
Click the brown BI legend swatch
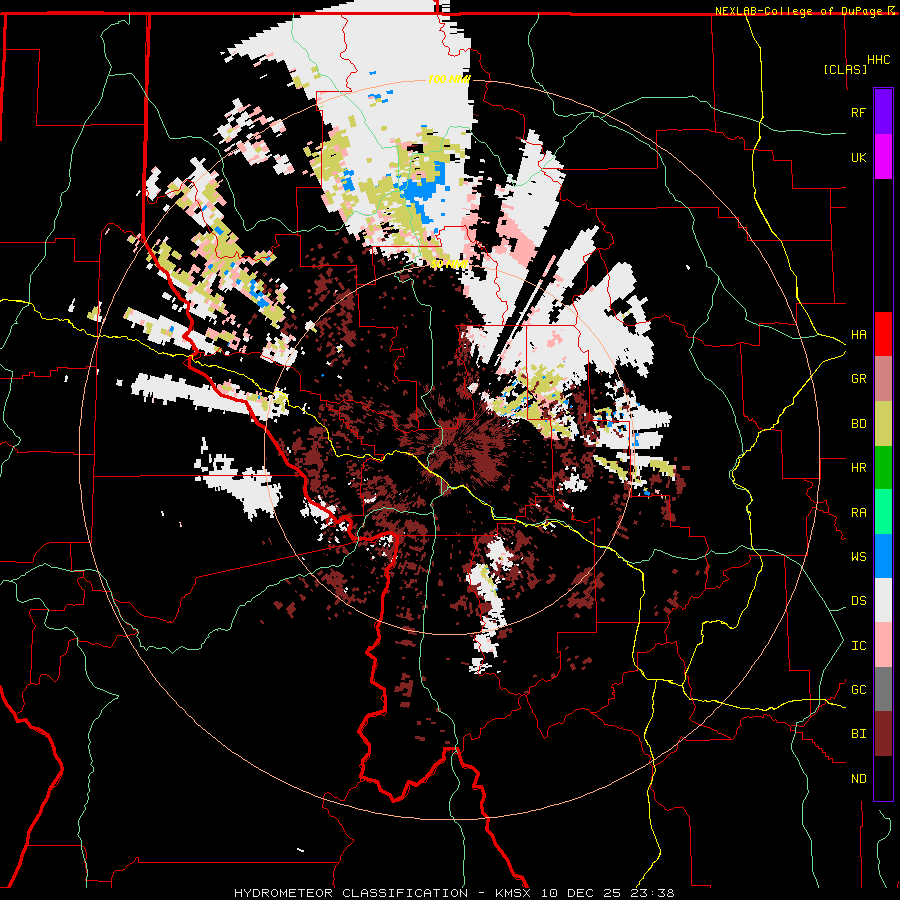[x=883, y=734]
